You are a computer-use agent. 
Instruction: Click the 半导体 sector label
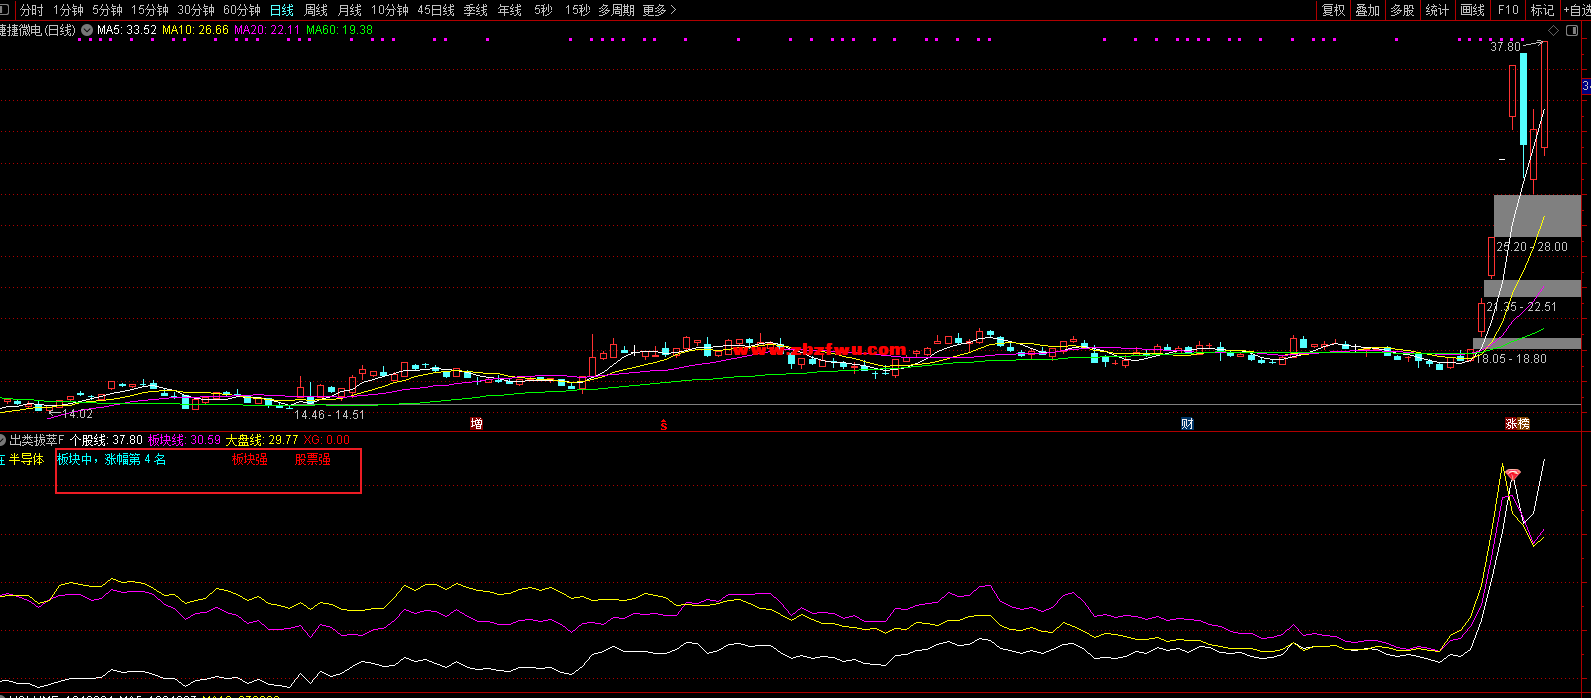[27, 460]
